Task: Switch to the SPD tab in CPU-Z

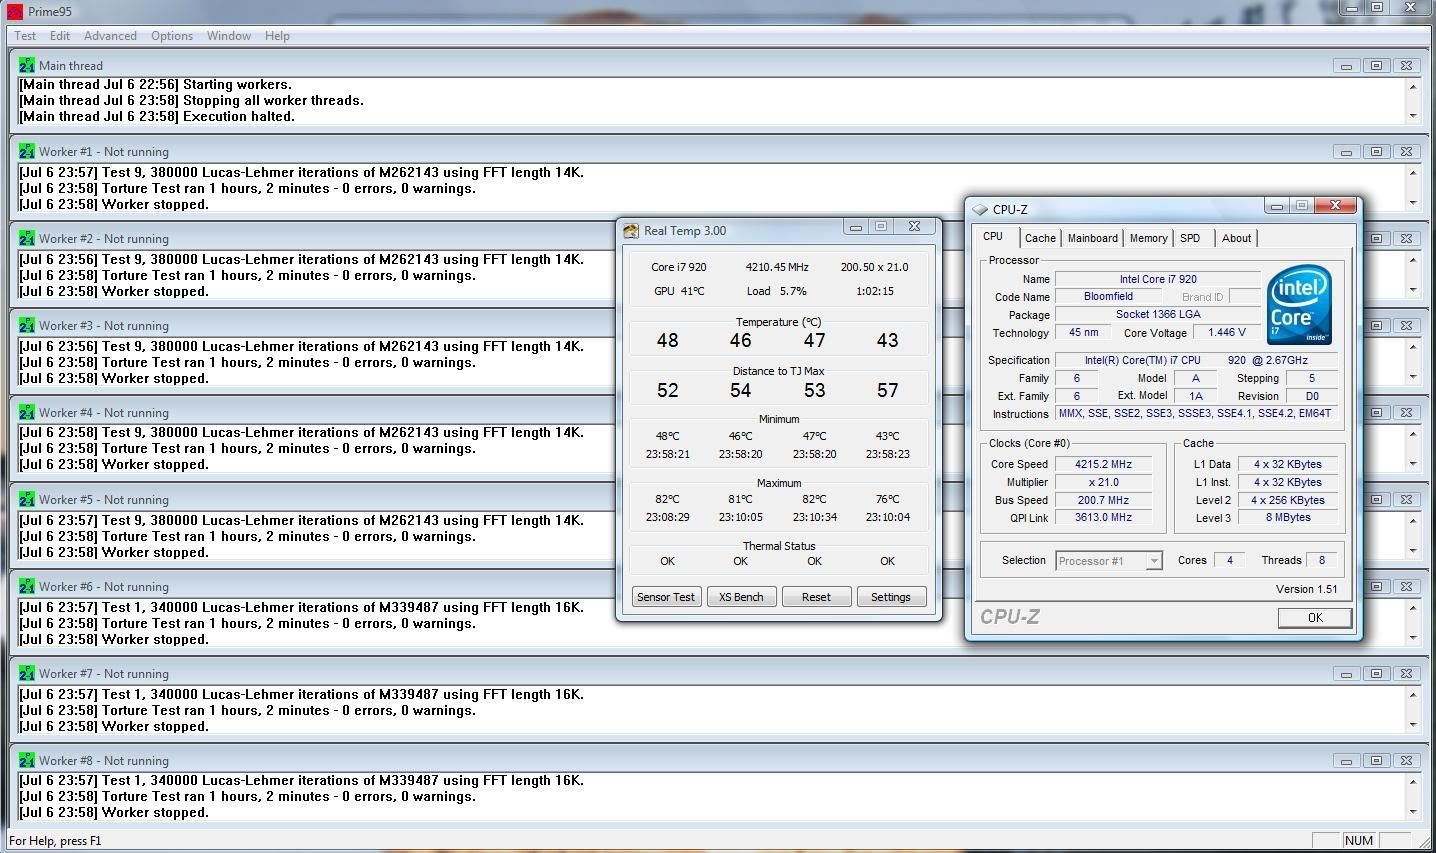Action: pyautogui.click(x=1190, y=238)
